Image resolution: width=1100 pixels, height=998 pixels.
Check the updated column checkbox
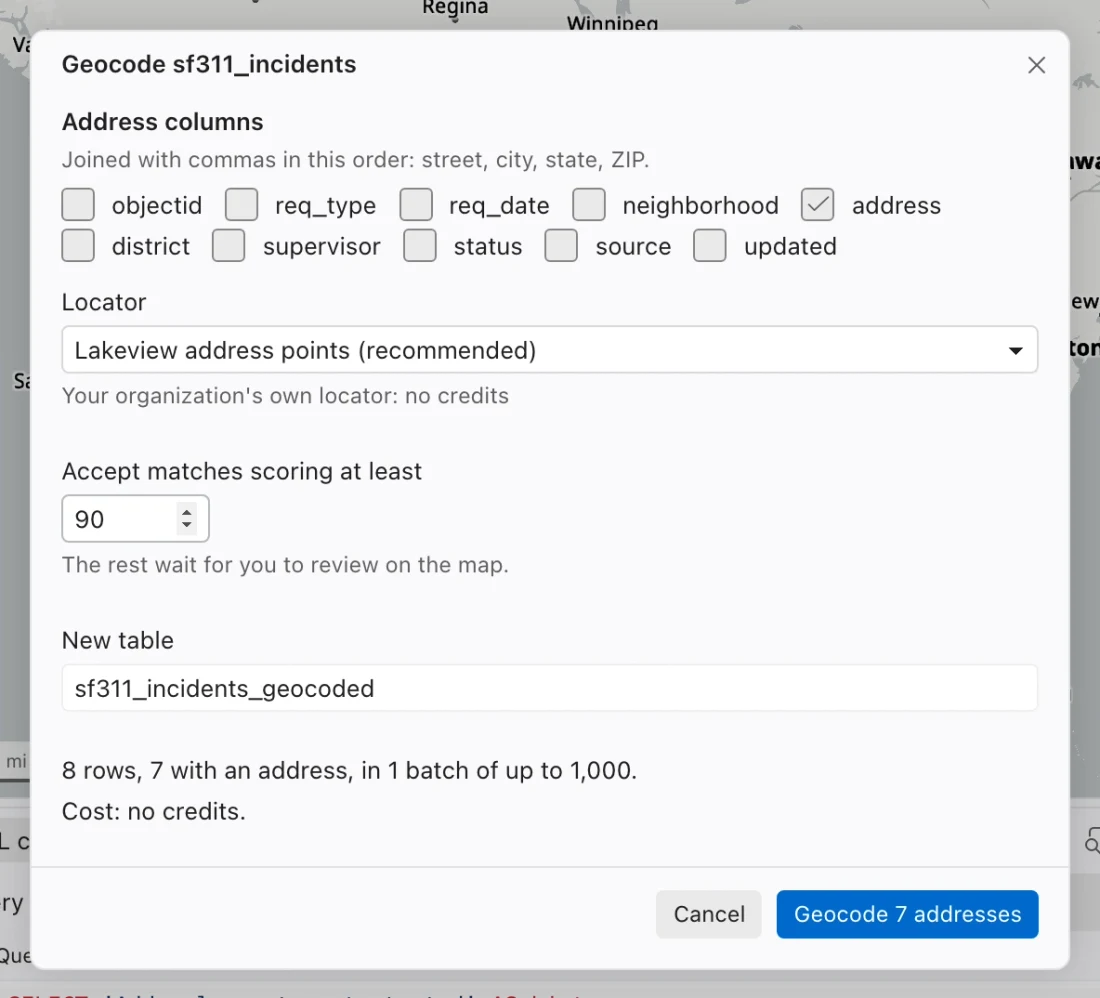point(710,245)
